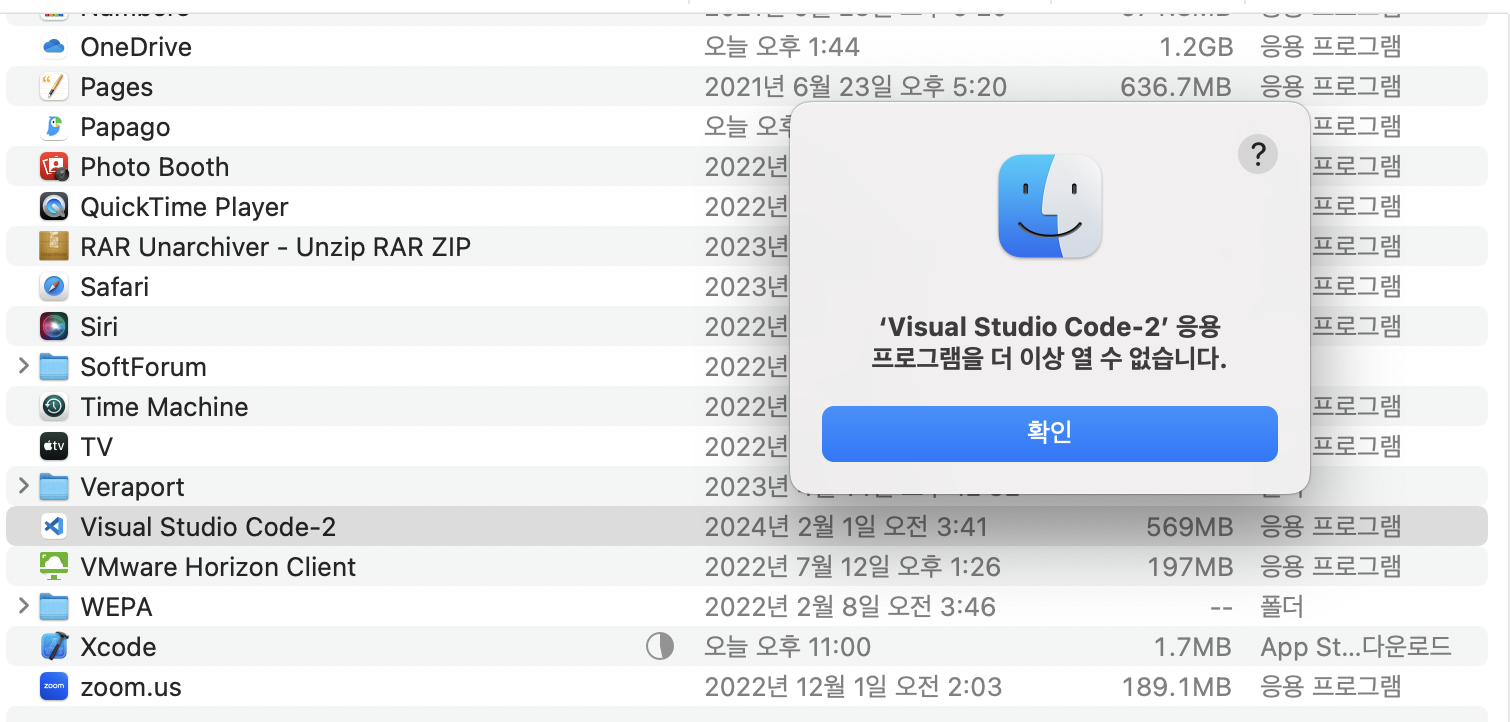Image resolution: width=1510 pixels, height=722 pixels.
Task: Click the Xcode hammer icon
Action: click(x=54, y=647)
